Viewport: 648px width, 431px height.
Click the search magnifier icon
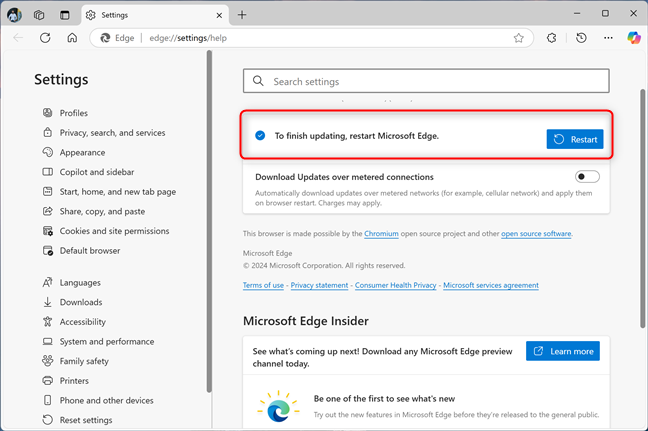(x=258, y=81)
